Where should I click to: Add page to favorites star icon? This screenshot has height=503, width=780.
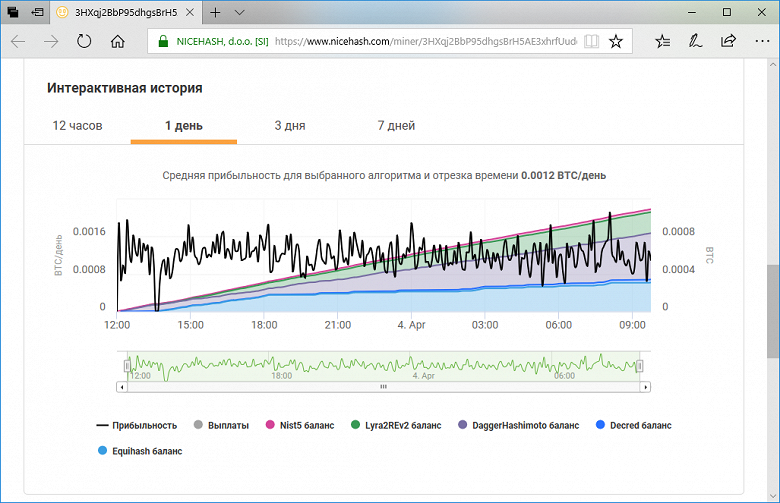616,41
